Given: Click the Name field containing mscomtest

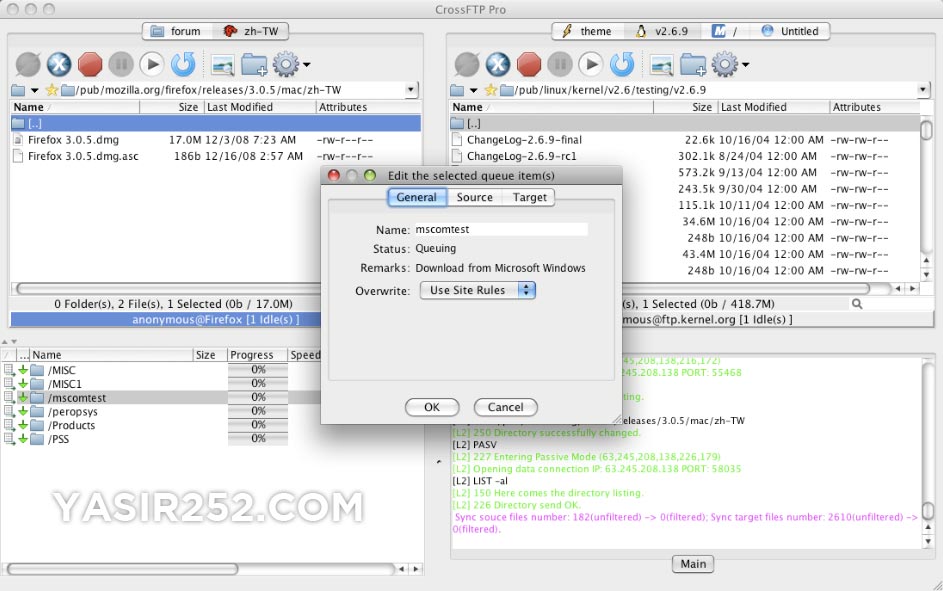Looking at the screenshot, I should (x=500, y=230).
